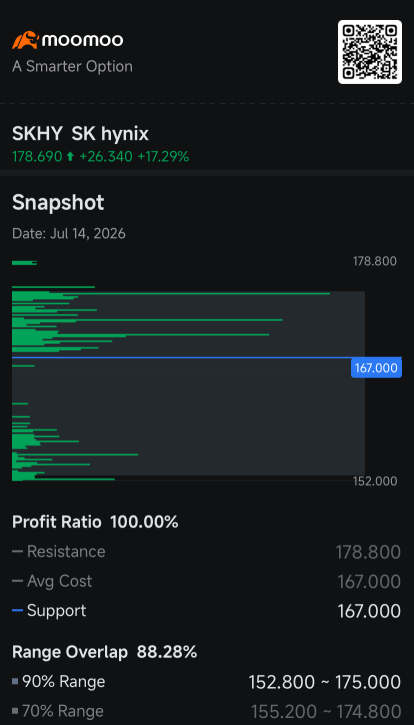Click the blue Support legend dash icon
414x725 pixels.
click(x=17, y=611)
